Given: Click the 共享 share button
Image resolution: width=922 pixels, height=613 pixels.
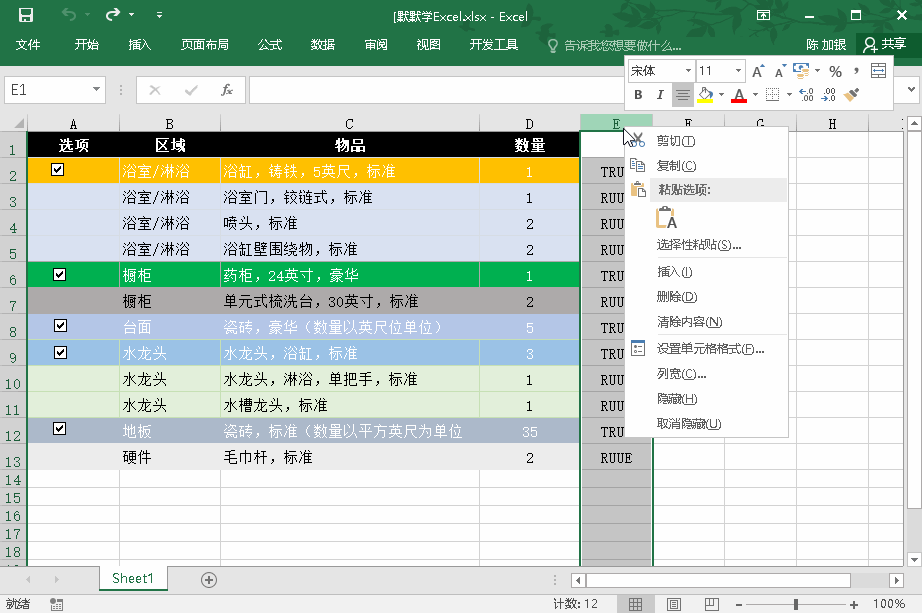Looking at the screenshot, I should point(884,45).
